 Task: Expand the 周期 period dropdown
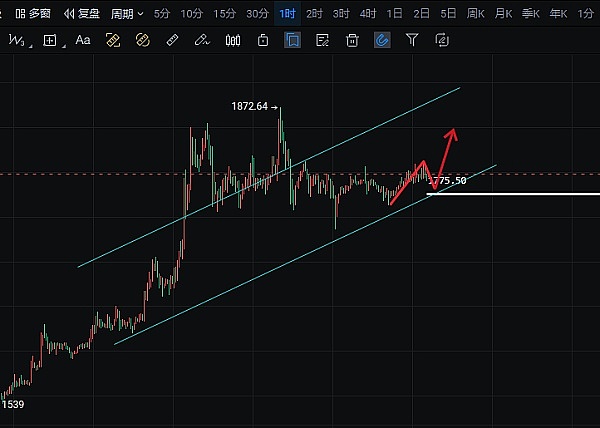click(127, 14)
